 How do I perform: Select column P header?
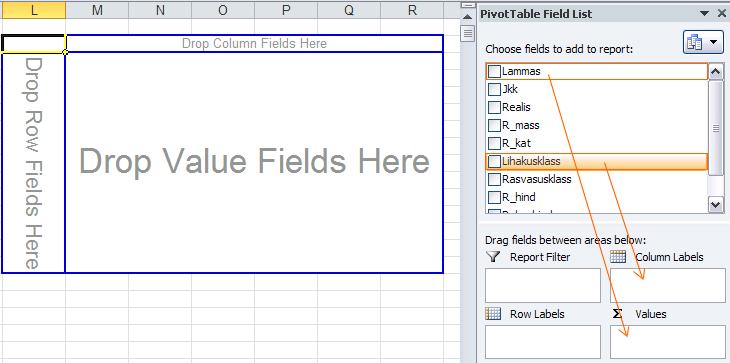(x=286, y=10)
